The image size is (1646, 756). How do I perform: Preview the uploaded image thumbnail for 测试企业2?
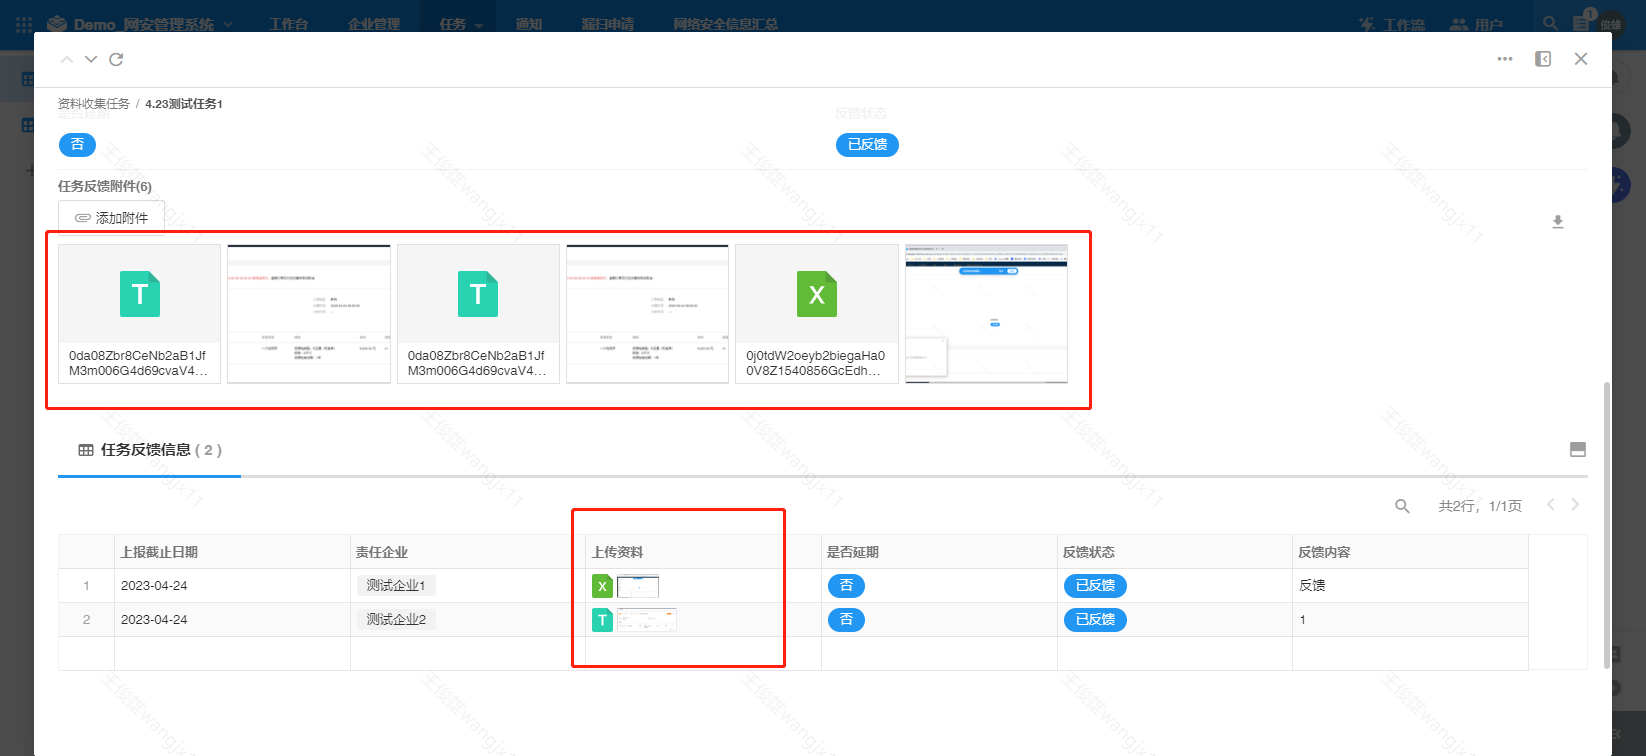[x=647, y=620]
